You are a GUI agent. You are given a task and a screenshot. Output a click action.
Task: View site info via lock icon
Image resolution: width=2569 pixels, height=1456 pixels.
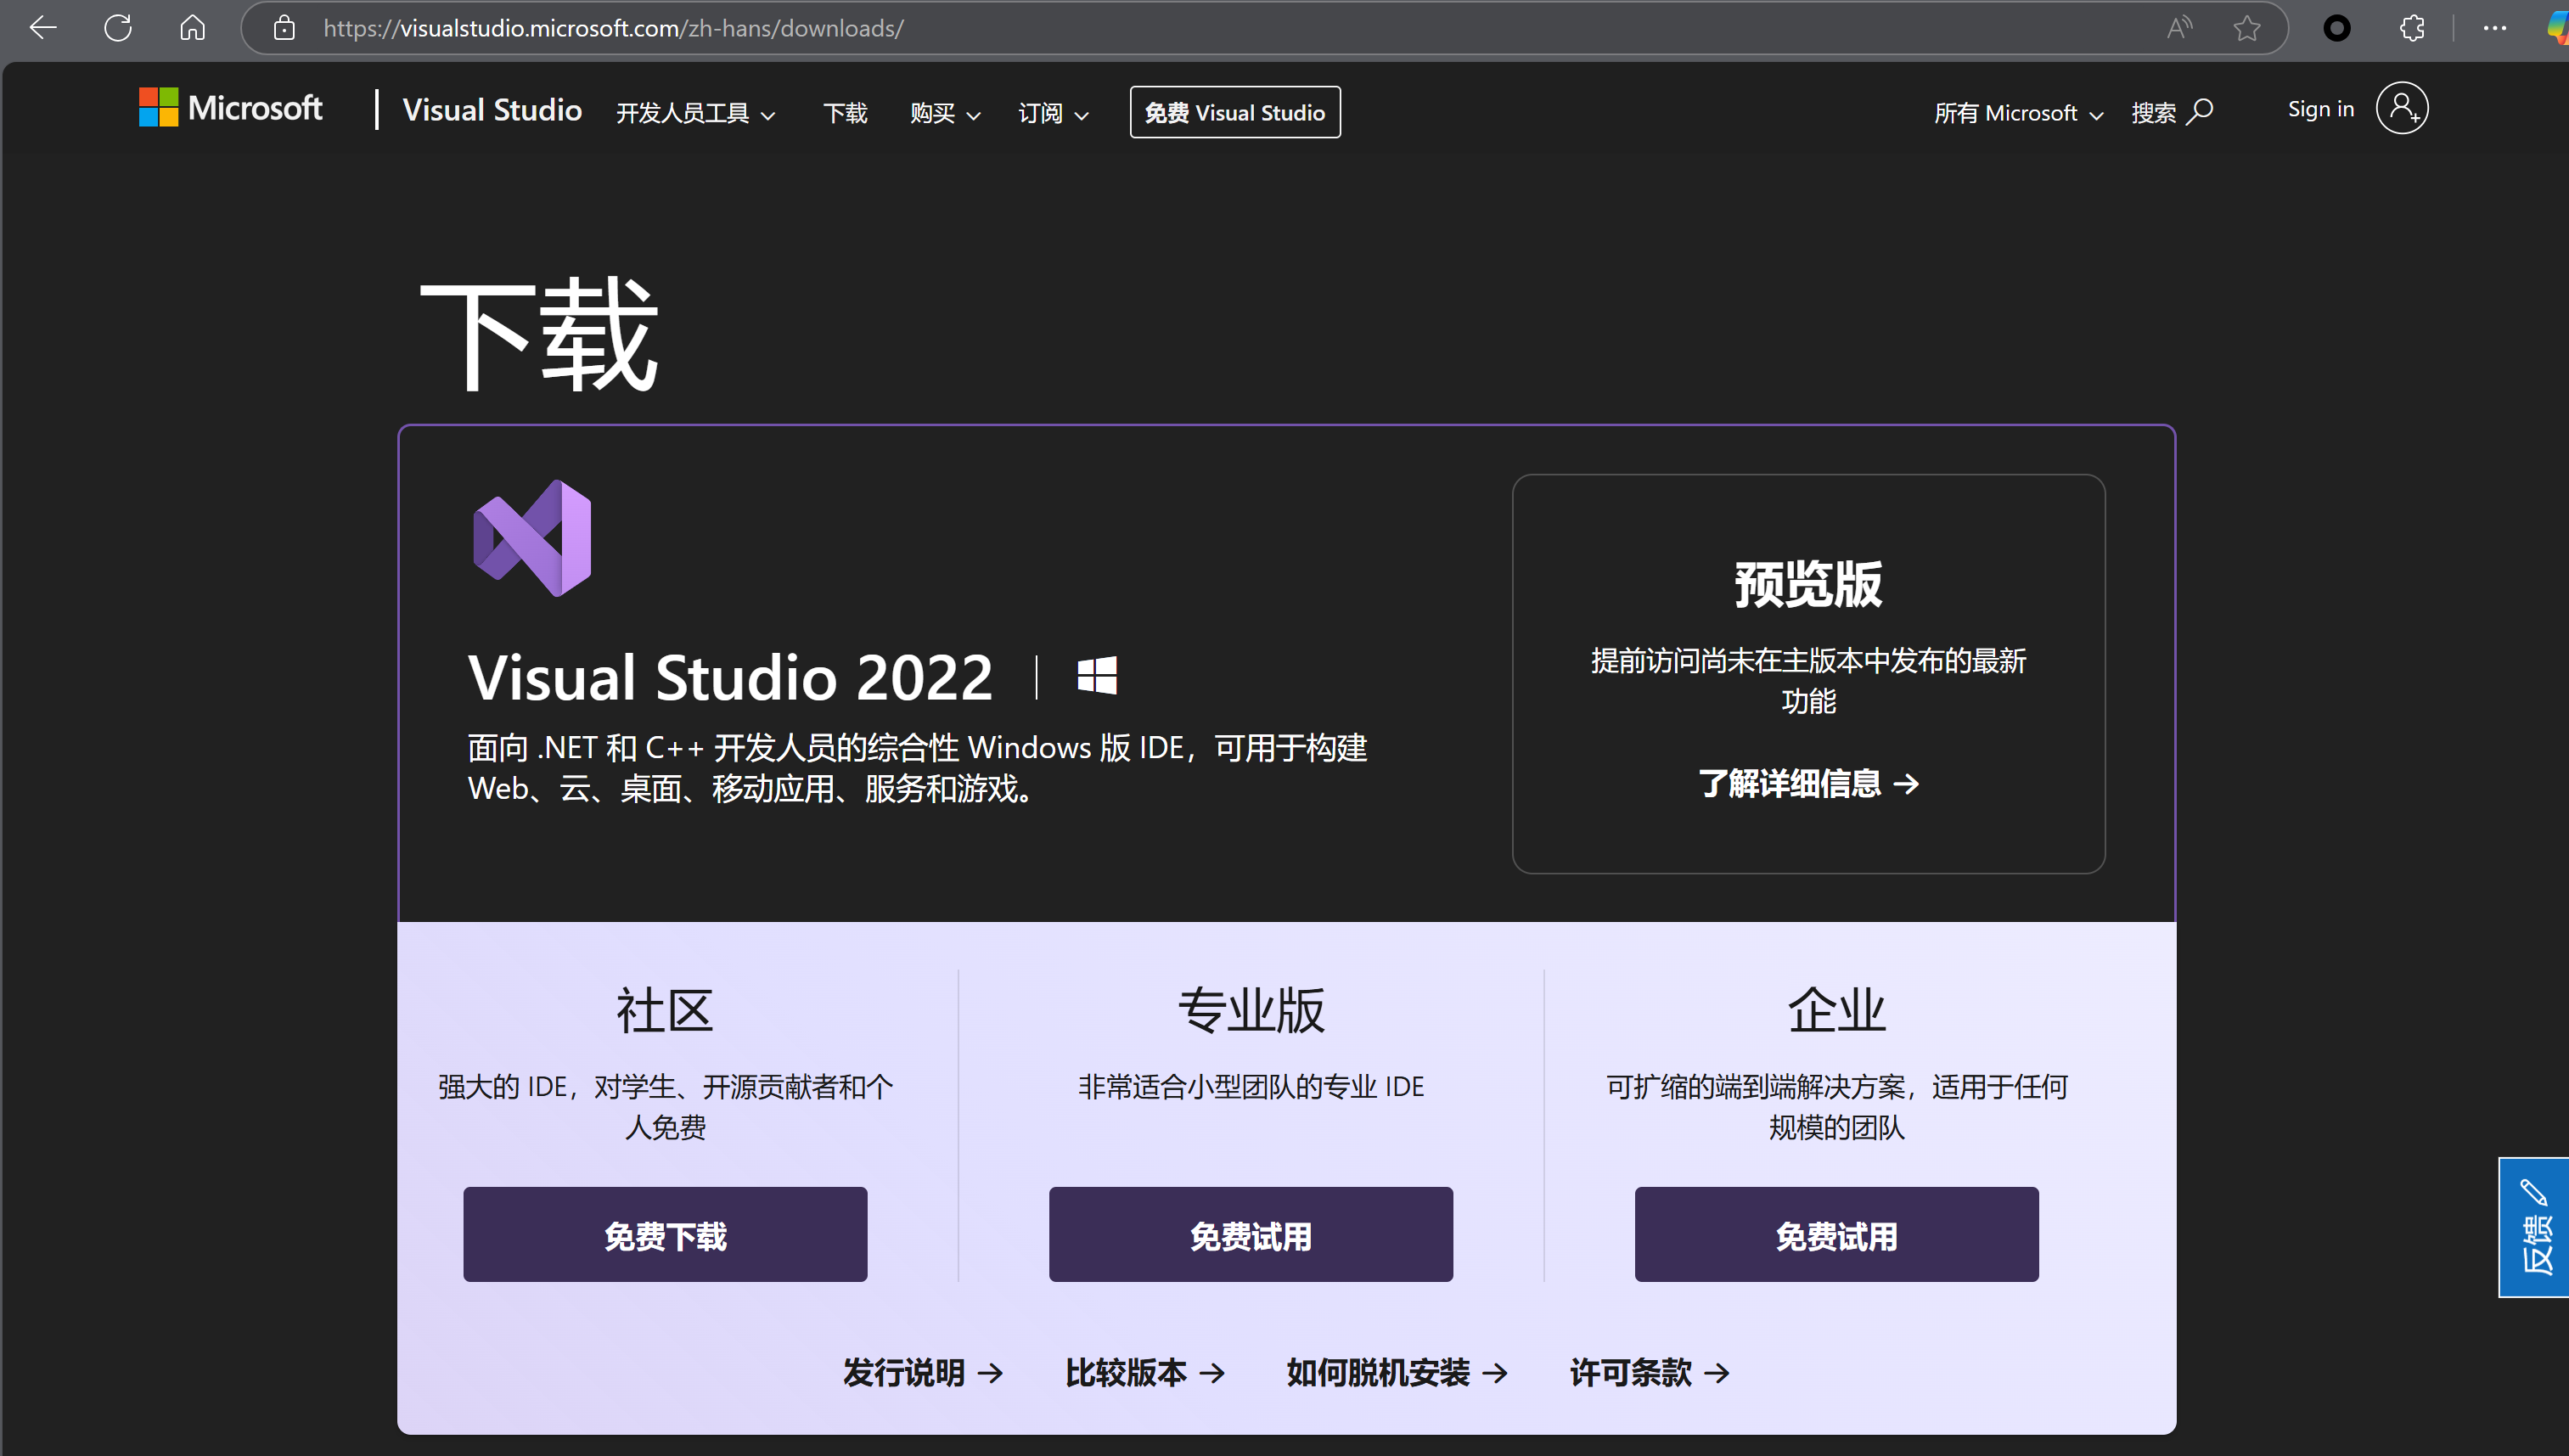[284, 28]
